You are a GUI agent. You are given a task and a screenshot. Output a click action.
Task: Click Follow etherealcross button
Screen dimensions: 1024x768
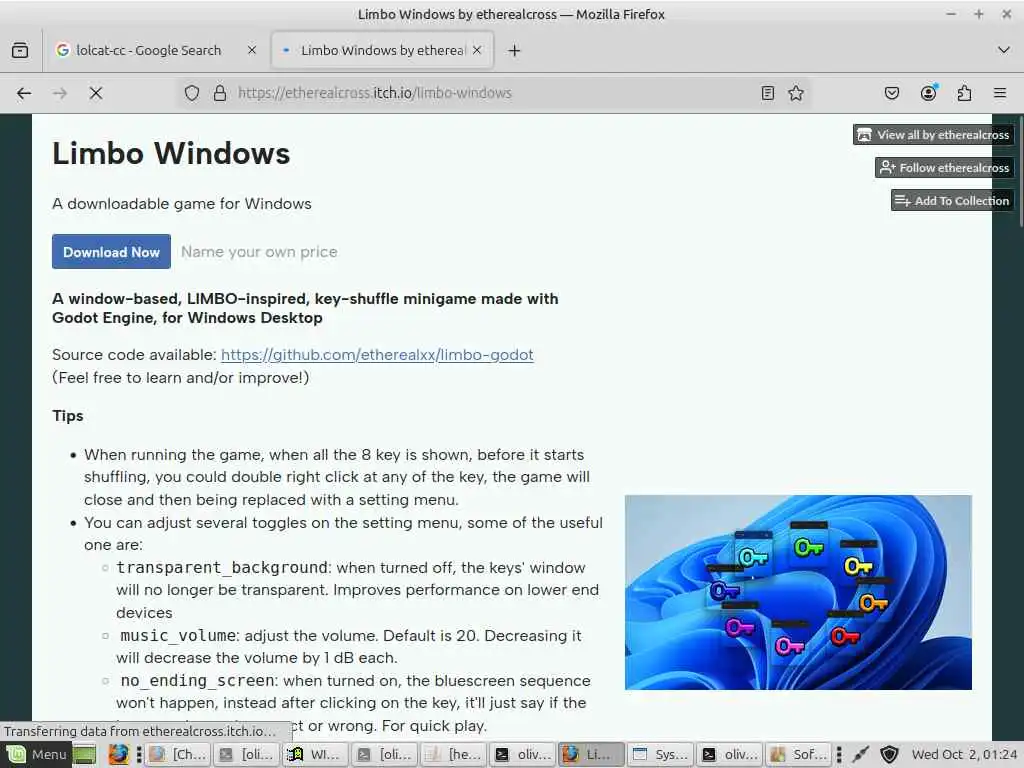click(x=944, y=168)
